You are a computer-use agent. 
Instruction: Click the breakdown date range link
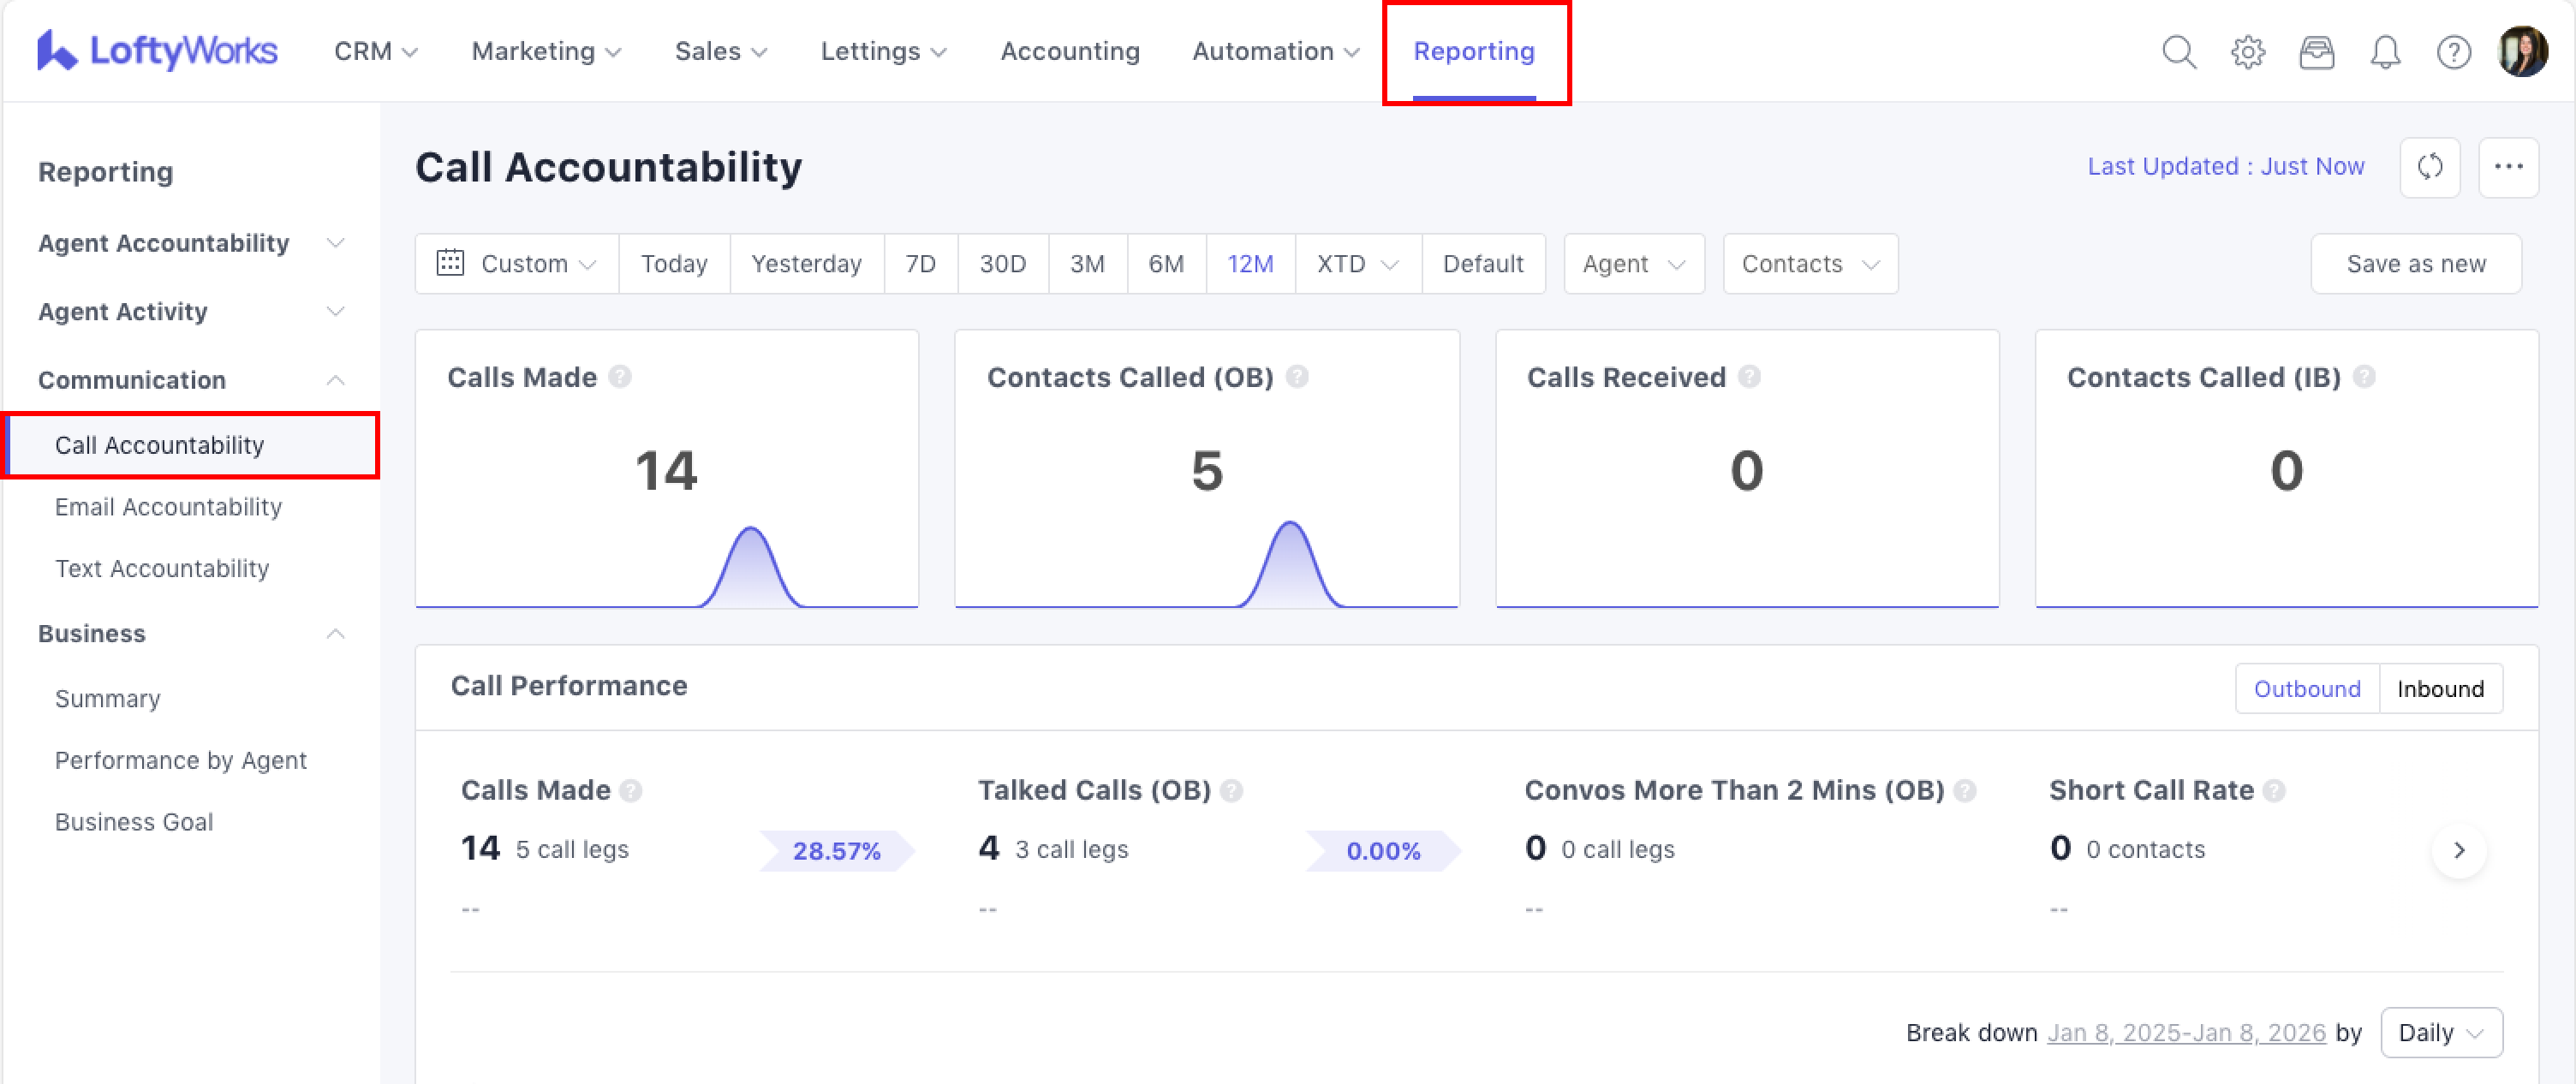coord(2186,1032)
